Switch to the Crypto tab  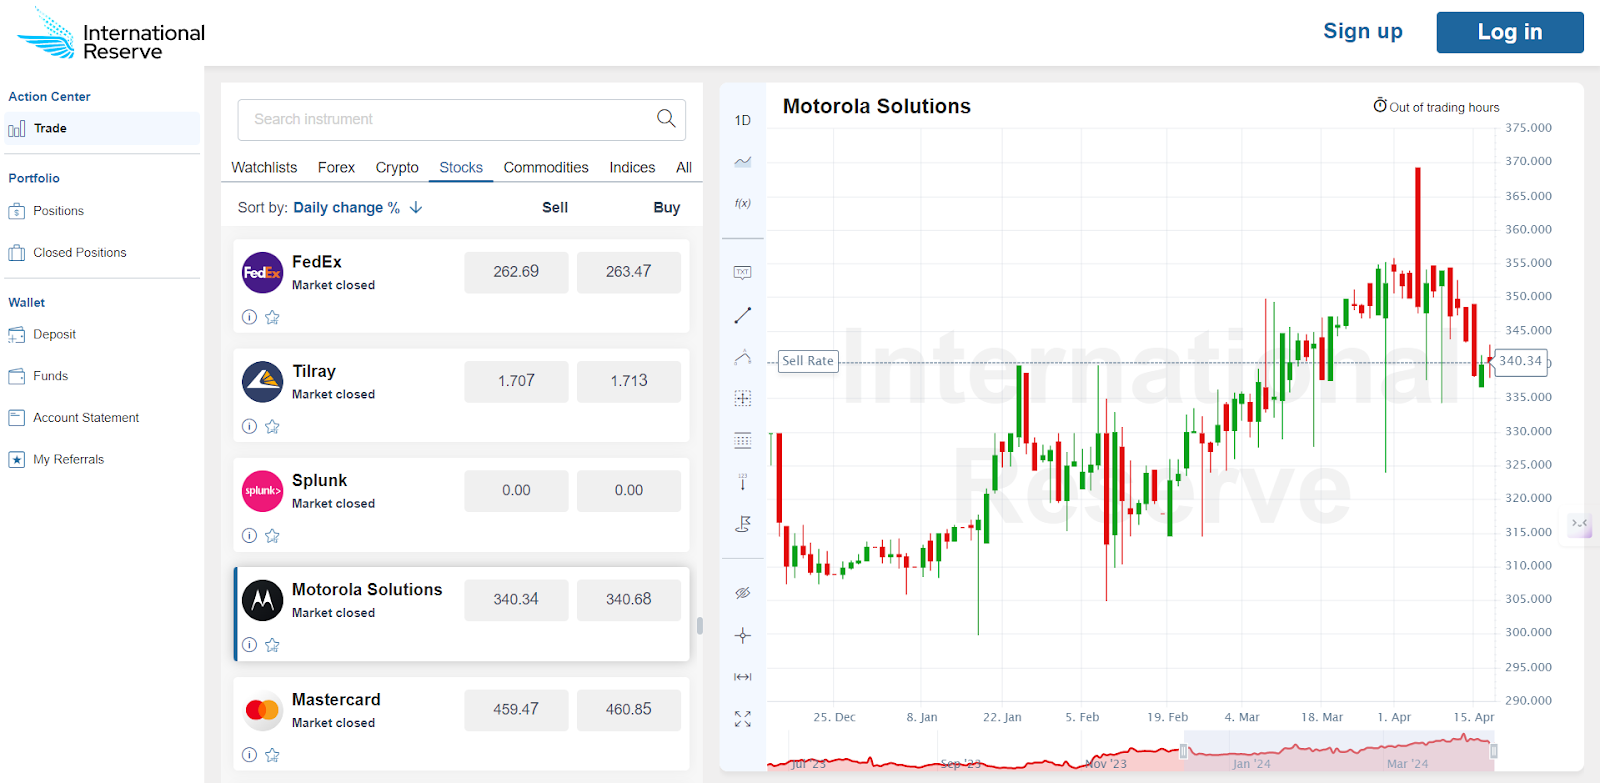pos(397,168)
